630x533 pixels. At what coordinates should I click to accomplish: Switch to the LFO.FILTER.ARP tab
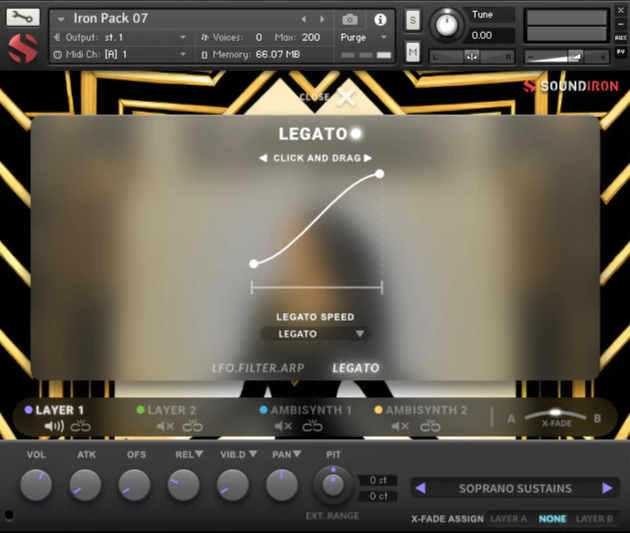click(258, 368)
